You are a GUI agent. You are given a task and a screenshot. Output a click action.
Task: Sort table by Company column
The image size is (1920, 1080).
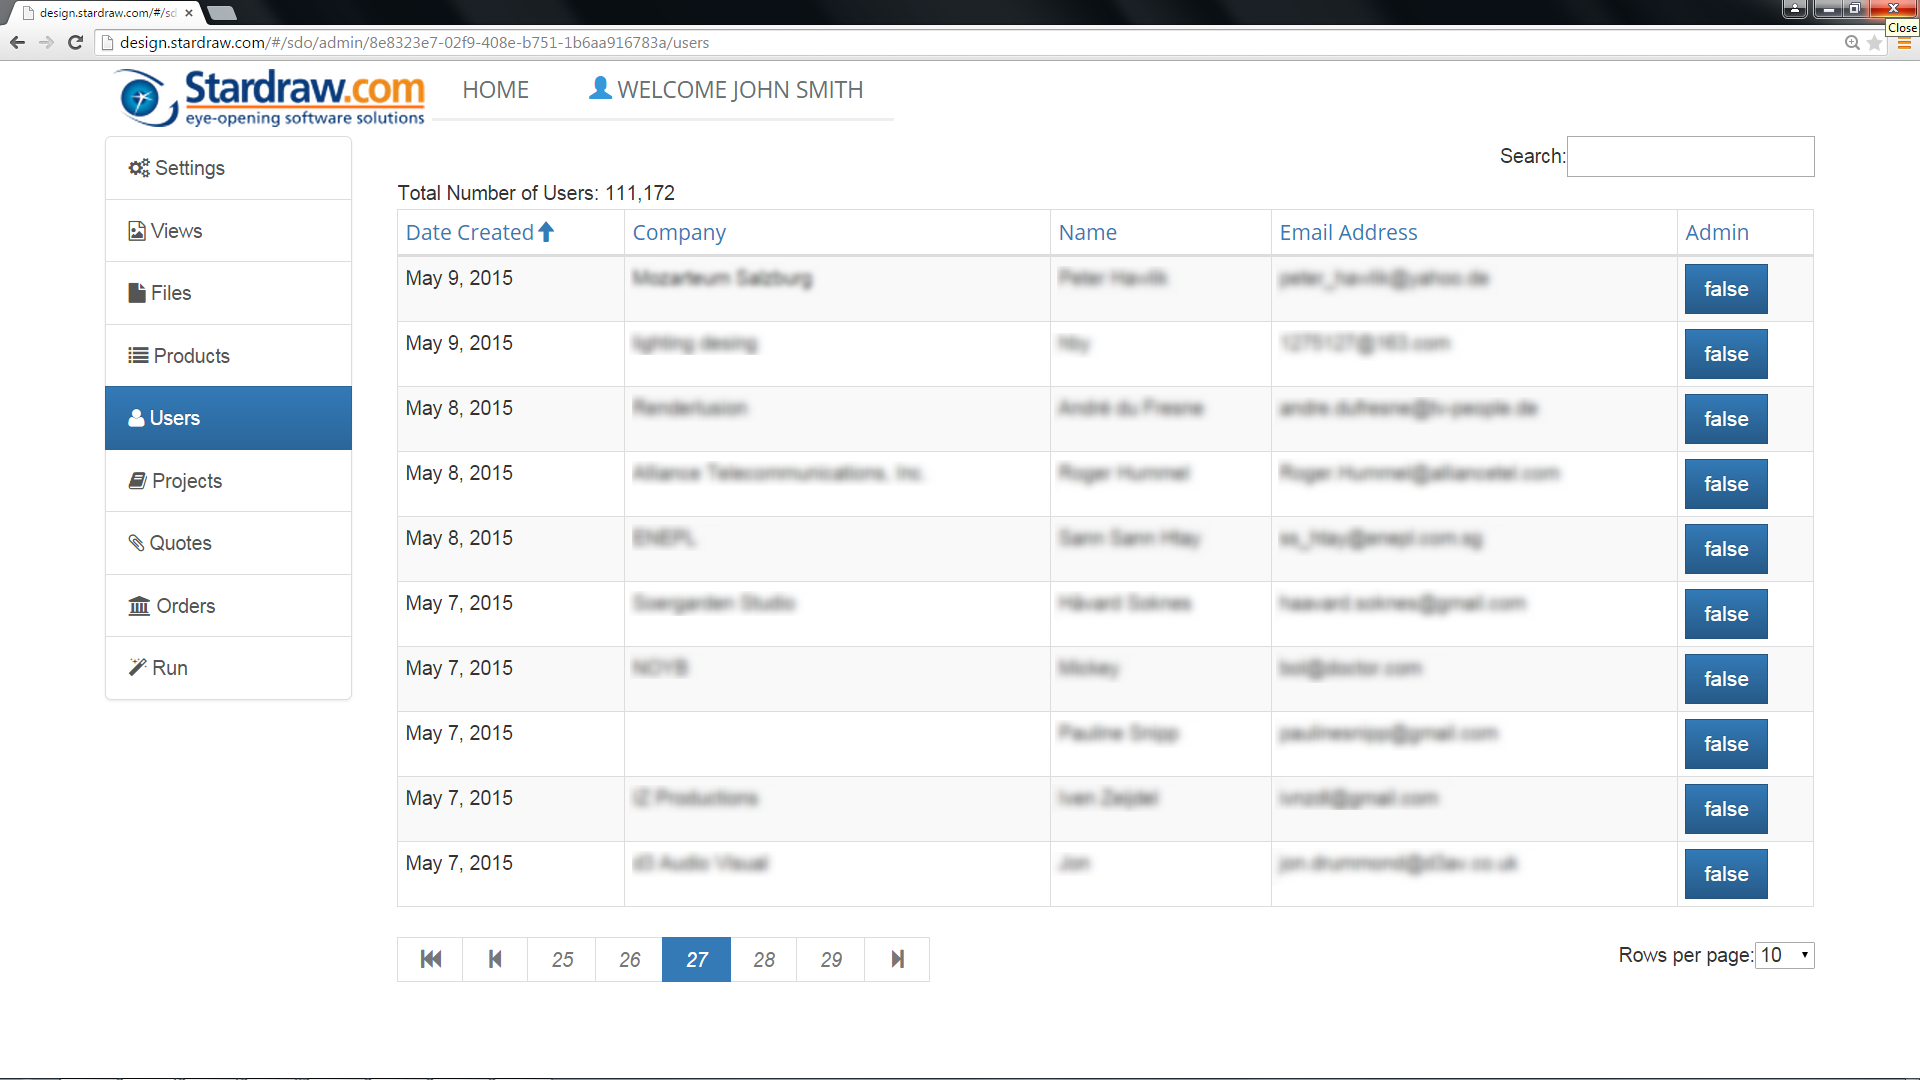tap(679, 232)
